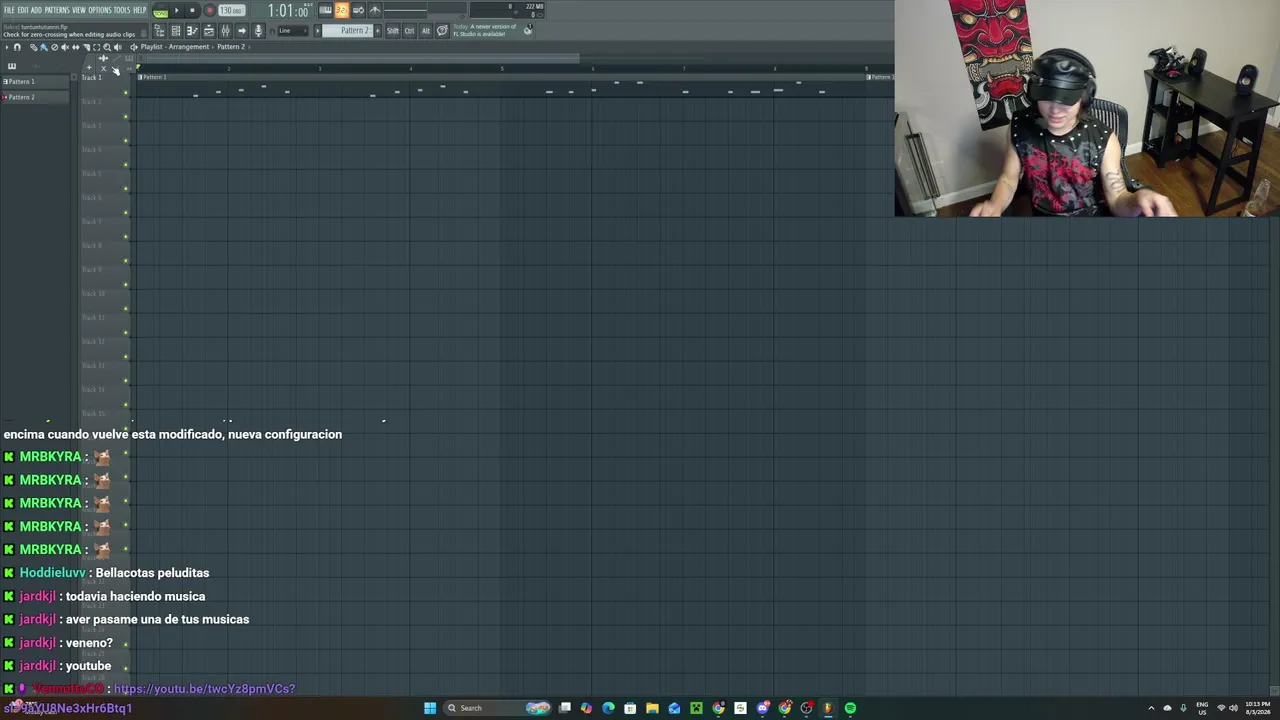Add a new pattern with the plus button
The height and width of the screenshot is (720, 1280).
[x=377, y=31]
